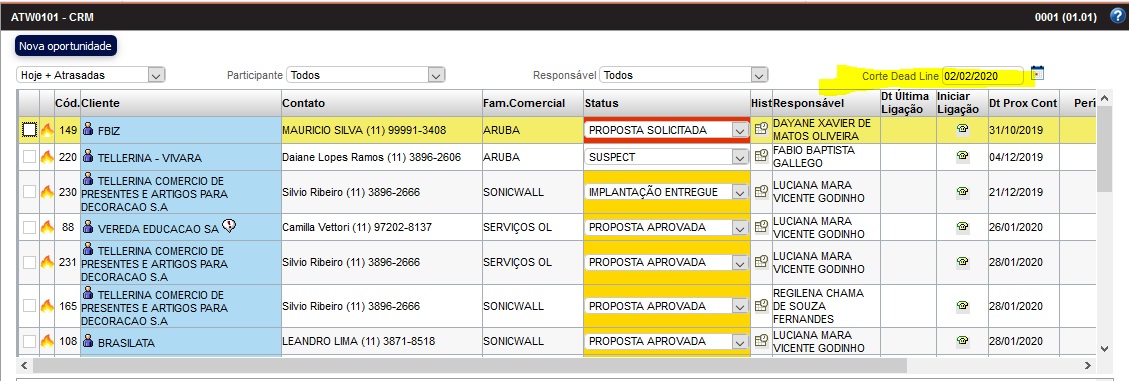The image size is (1129, 381).
Task: Click person icon next to BRASILATA client
Action: 89,340
